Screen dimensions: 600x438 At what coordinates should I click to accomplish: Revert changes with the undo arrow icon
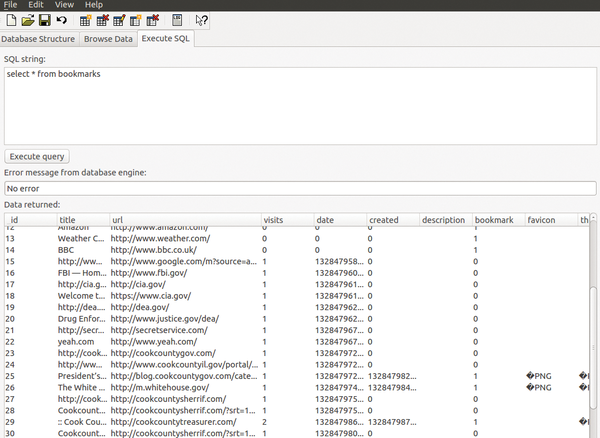point(62,20)
